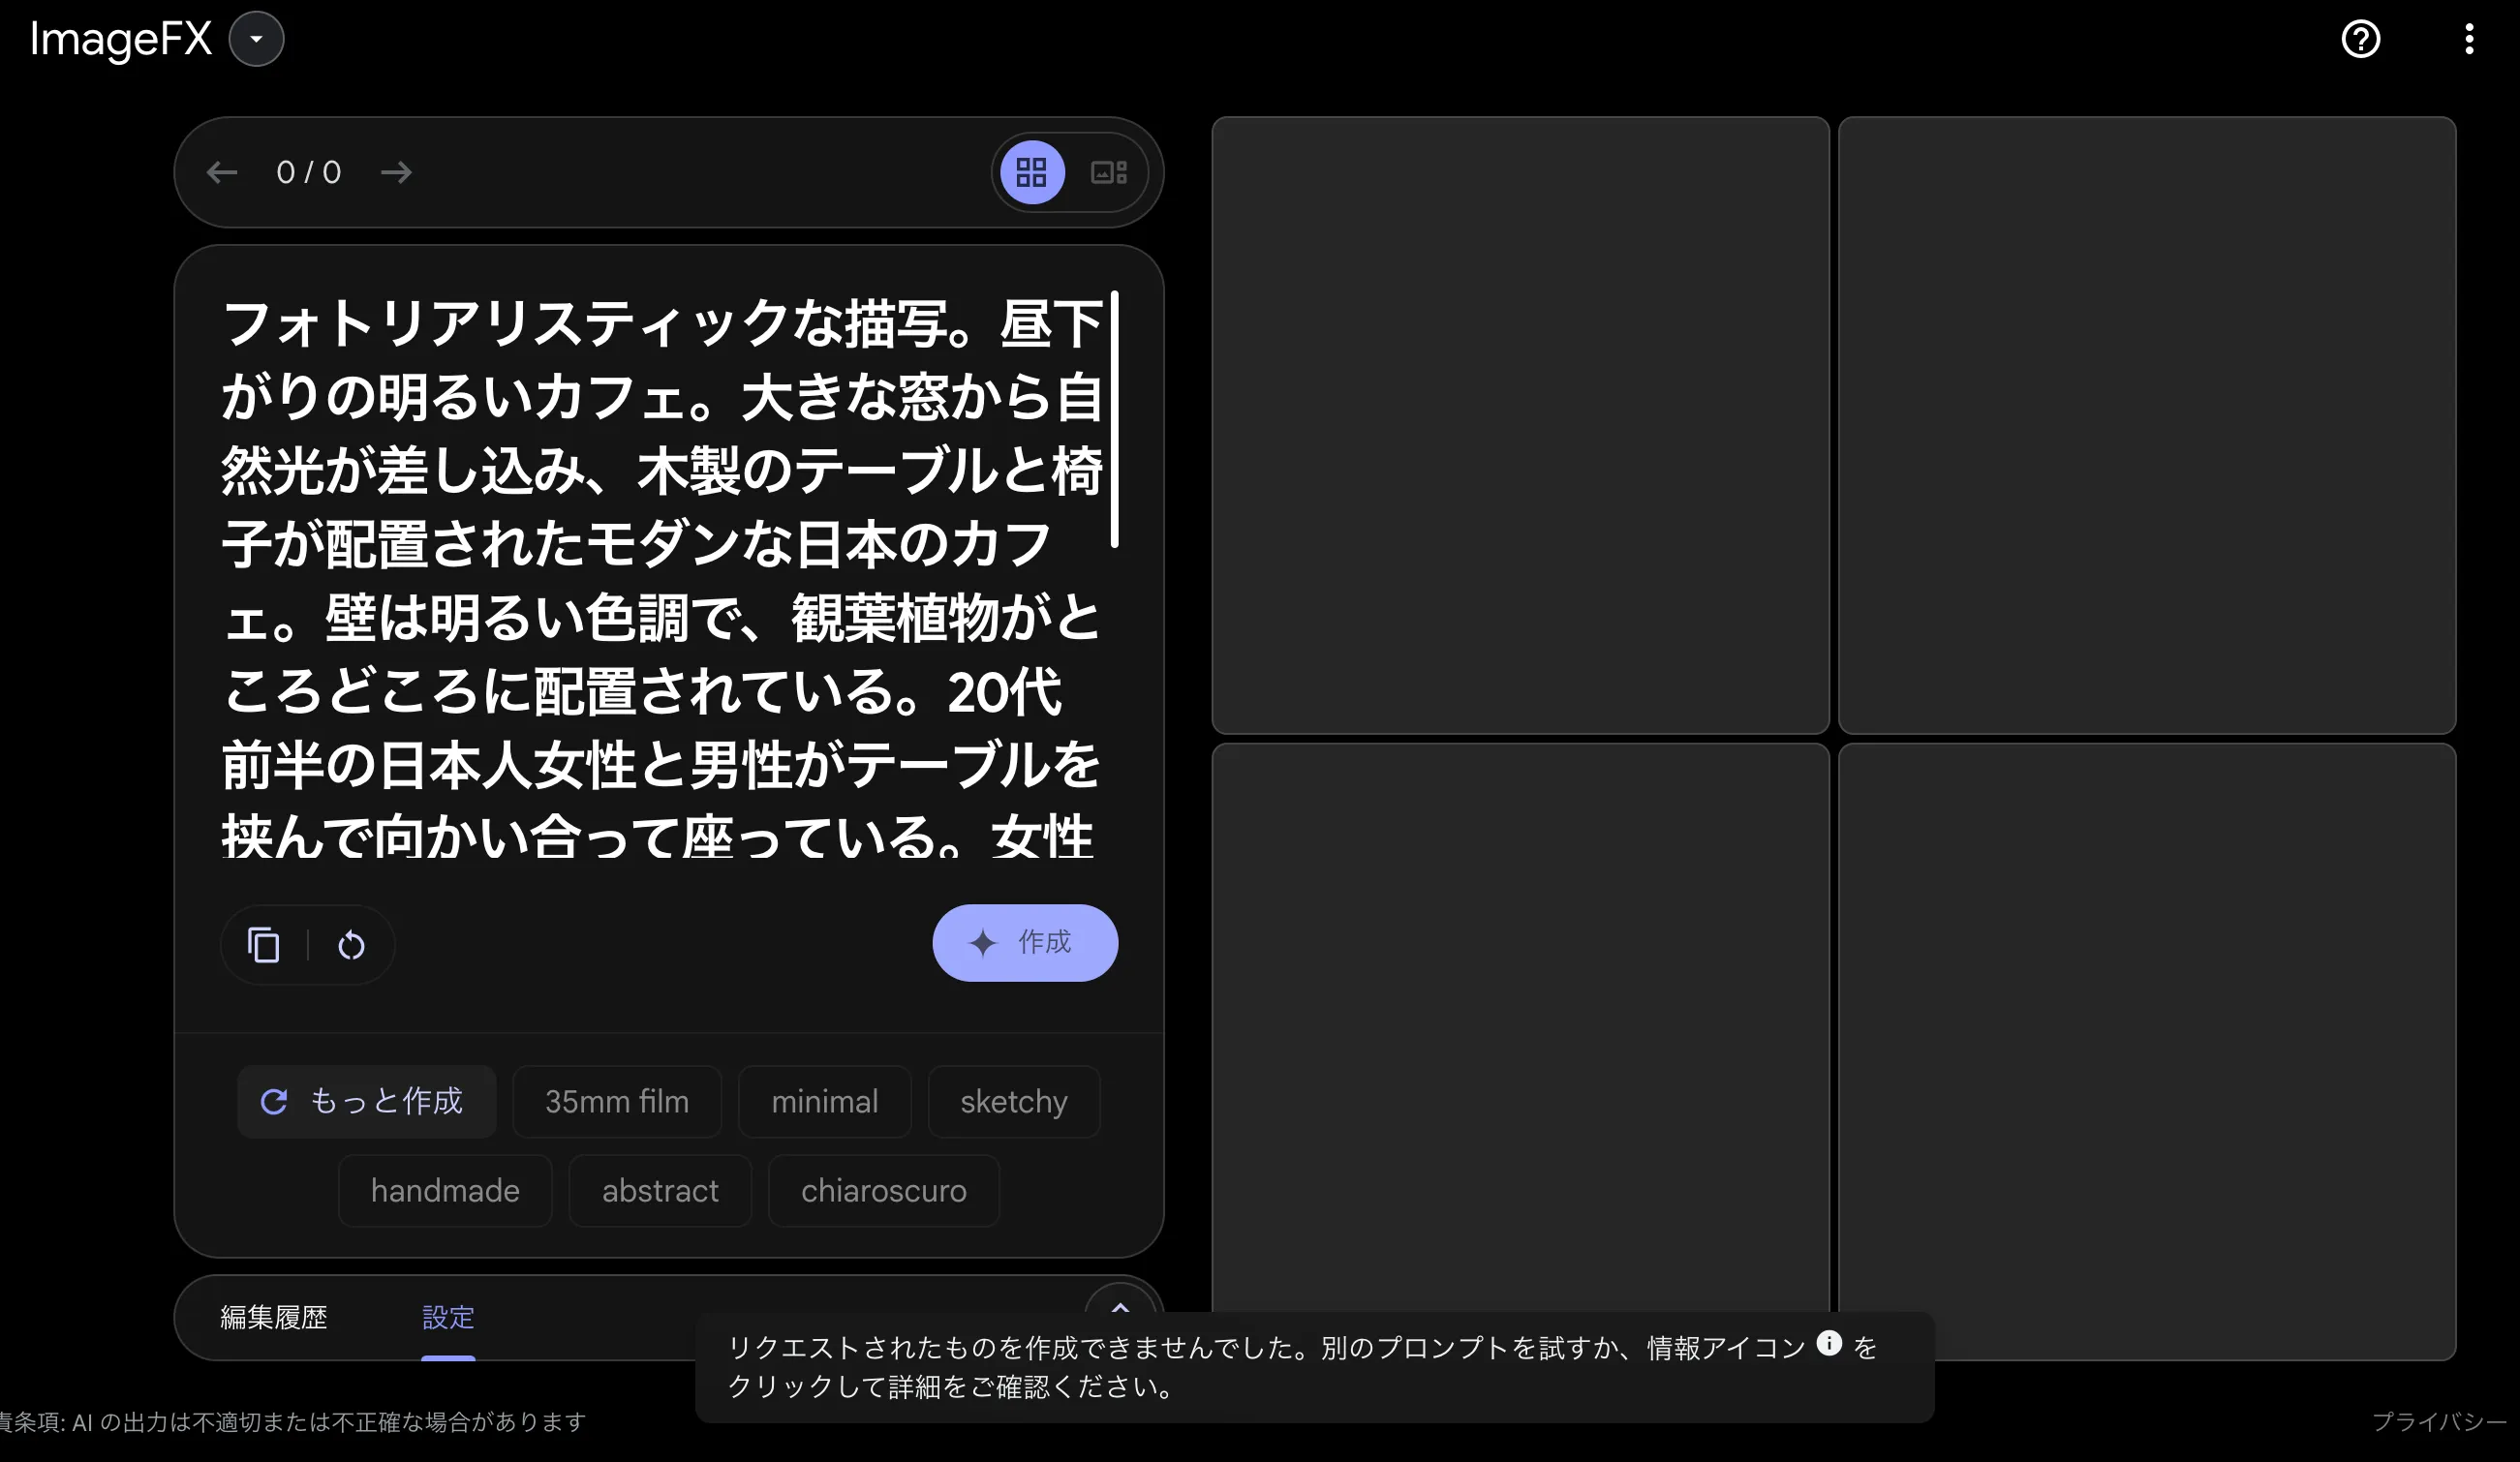Switch to single image view layout
This screenshot has height=1462, width=2520.
click(1106, 172)
